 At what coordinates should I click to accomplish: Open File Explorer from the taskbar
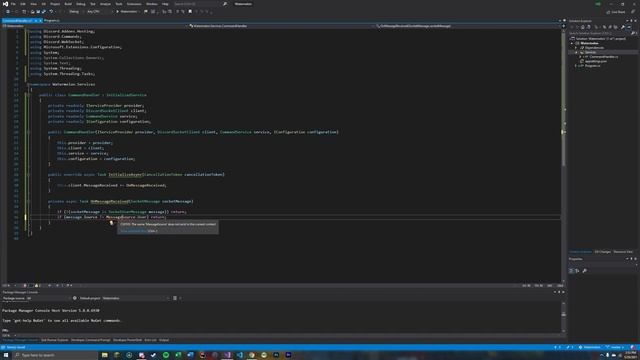[x=104, y=355]
